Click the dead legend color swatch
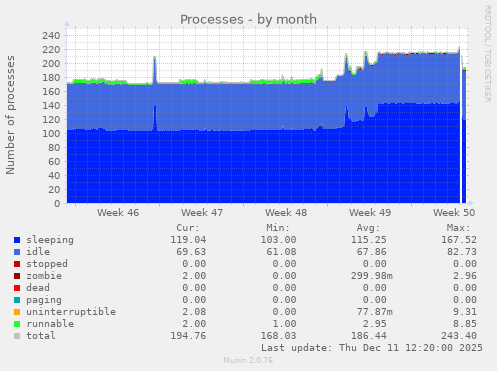This screenshot has width=497, height=371. 17,288
